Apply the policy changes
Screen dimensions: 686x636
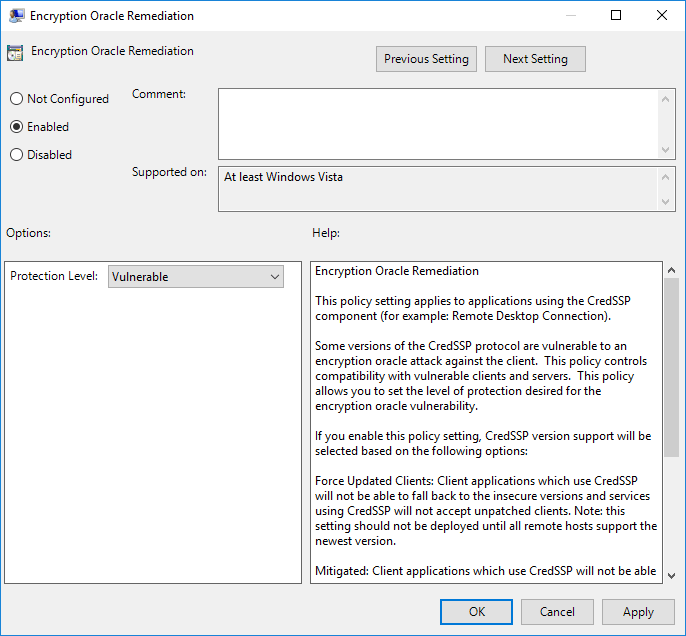(638, 612)
